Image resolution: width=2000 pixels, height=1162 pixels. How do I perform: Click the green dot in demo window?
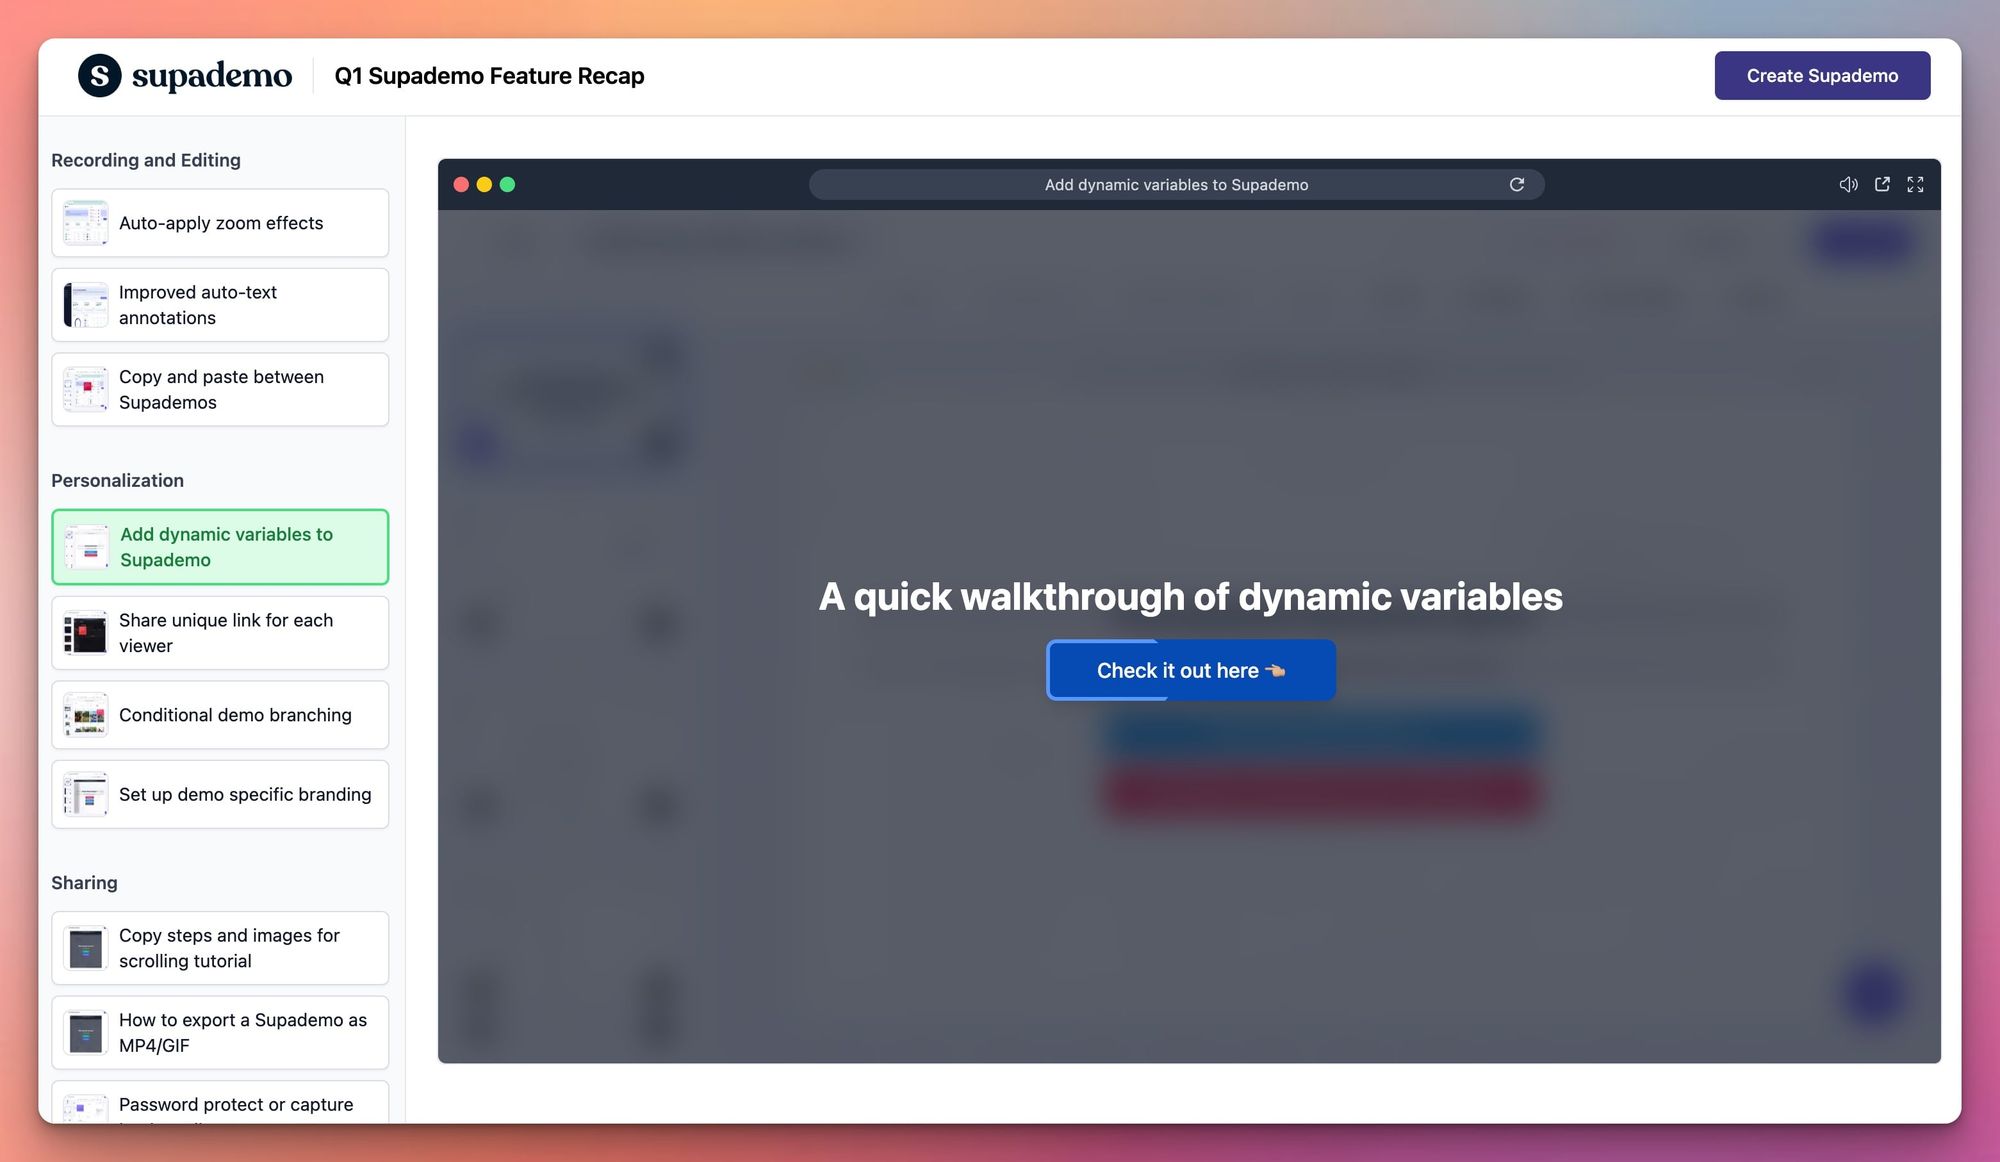coord(507,184)
